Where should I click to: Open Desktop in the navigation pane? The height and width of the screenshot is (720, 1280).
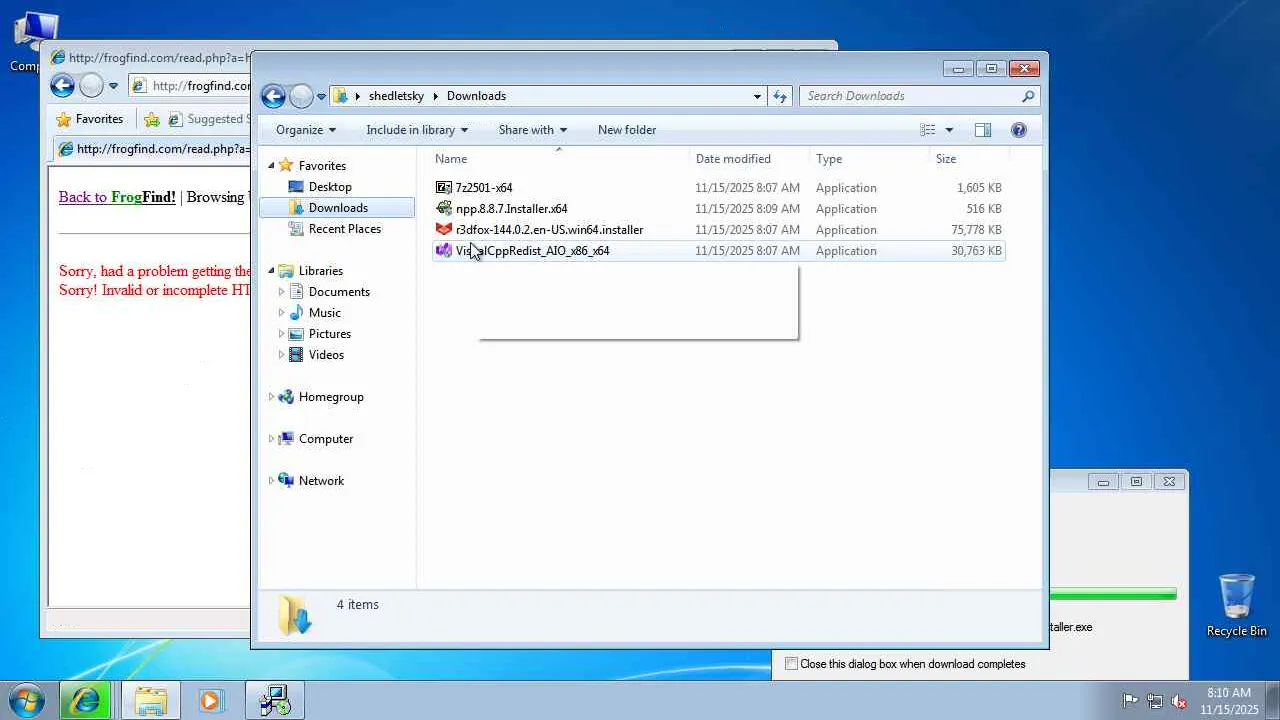point(330,187)
